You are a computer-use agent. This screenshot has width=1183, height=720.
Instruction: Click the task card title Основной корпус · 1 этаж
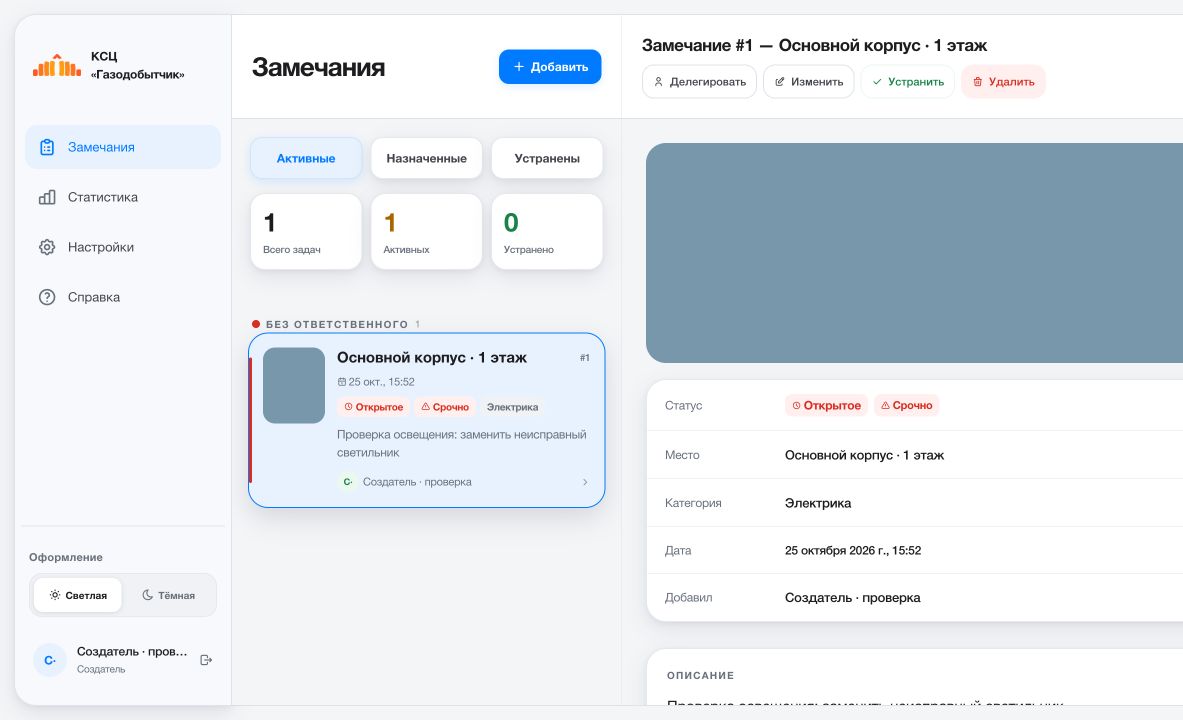pos(432,358)
